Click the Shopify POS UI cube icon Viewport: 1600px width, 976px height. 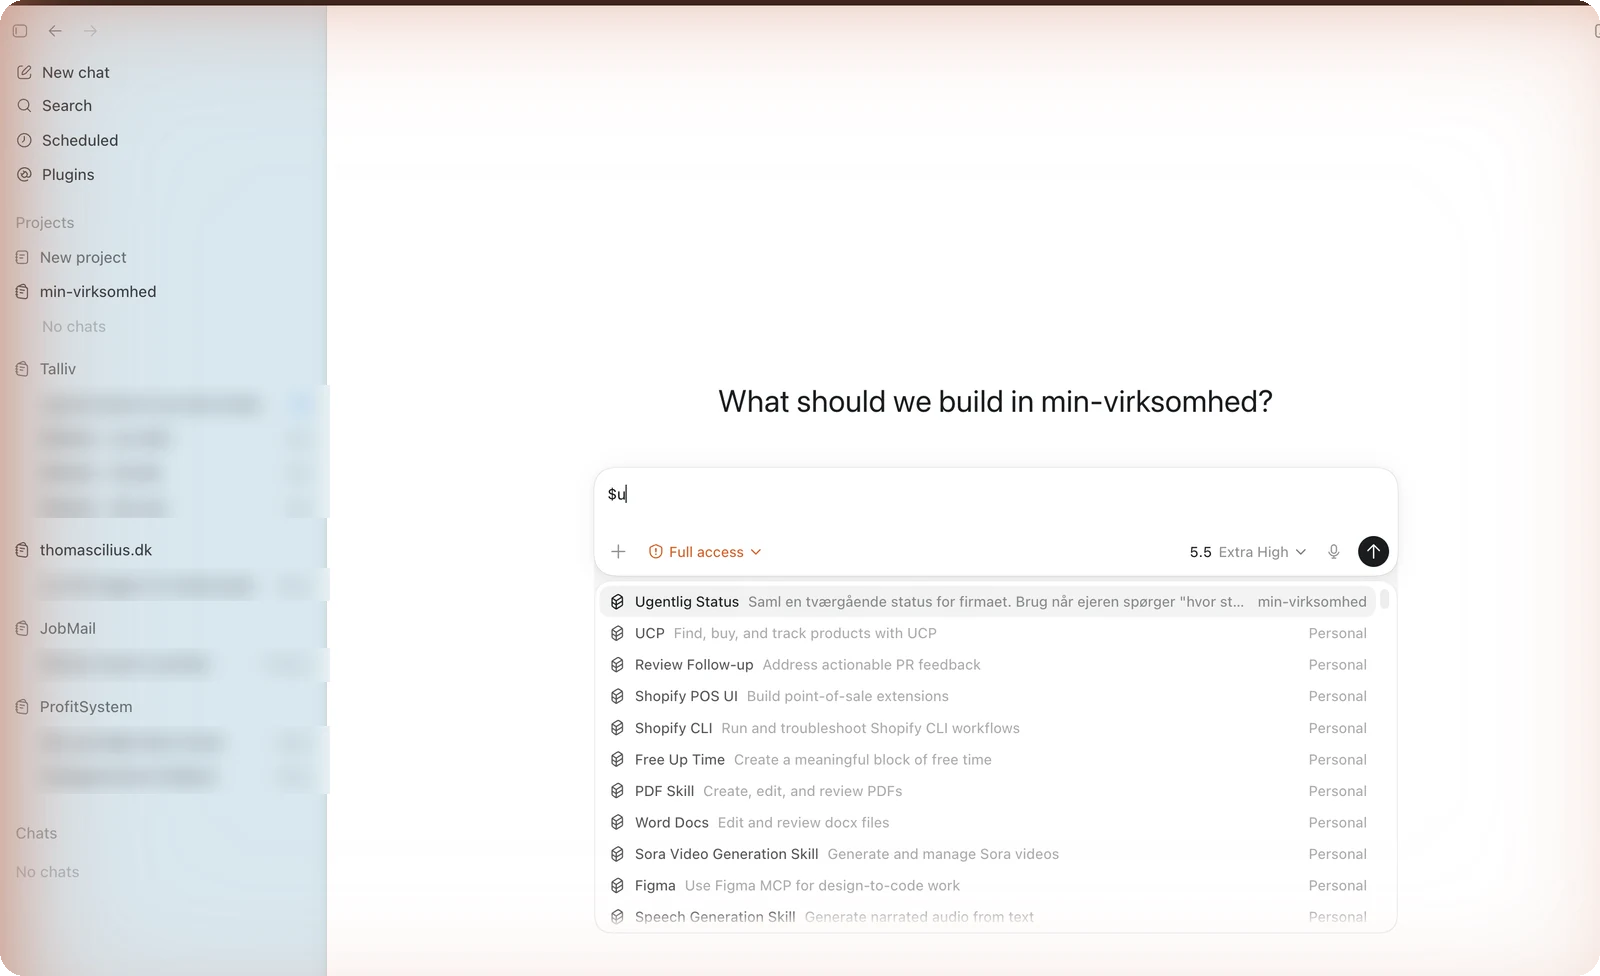pyautogui.click(x=617, y=696)
